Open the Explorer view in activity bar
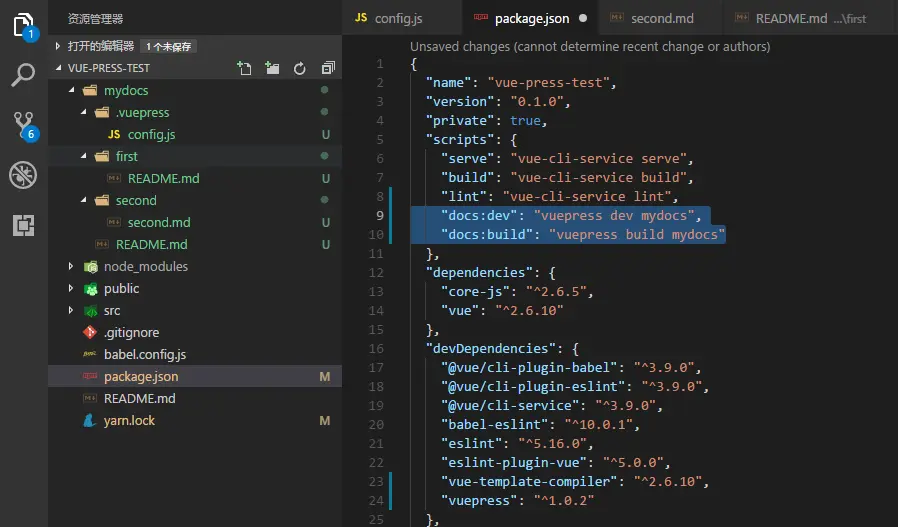Image resolution: width=898 pixels, height=527 pixels. coord(23,24)
